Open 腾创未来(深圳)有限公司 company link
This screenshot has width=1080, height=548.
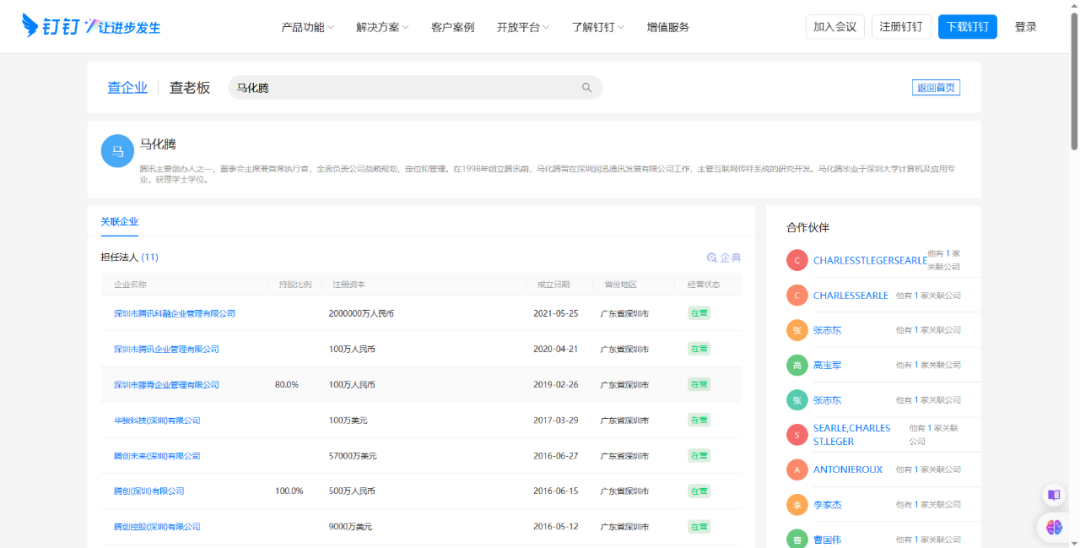point(157,456)
